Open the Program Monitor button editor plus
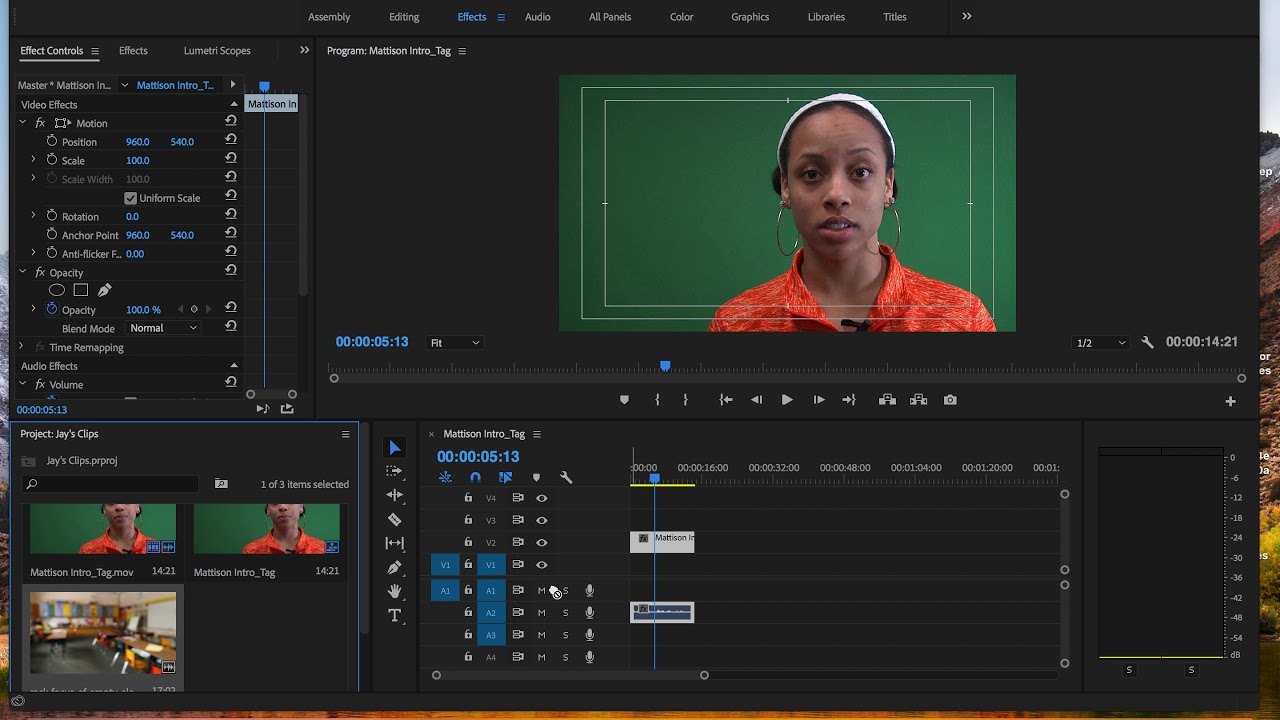Screen dimensions: 1280x720 1230,401
